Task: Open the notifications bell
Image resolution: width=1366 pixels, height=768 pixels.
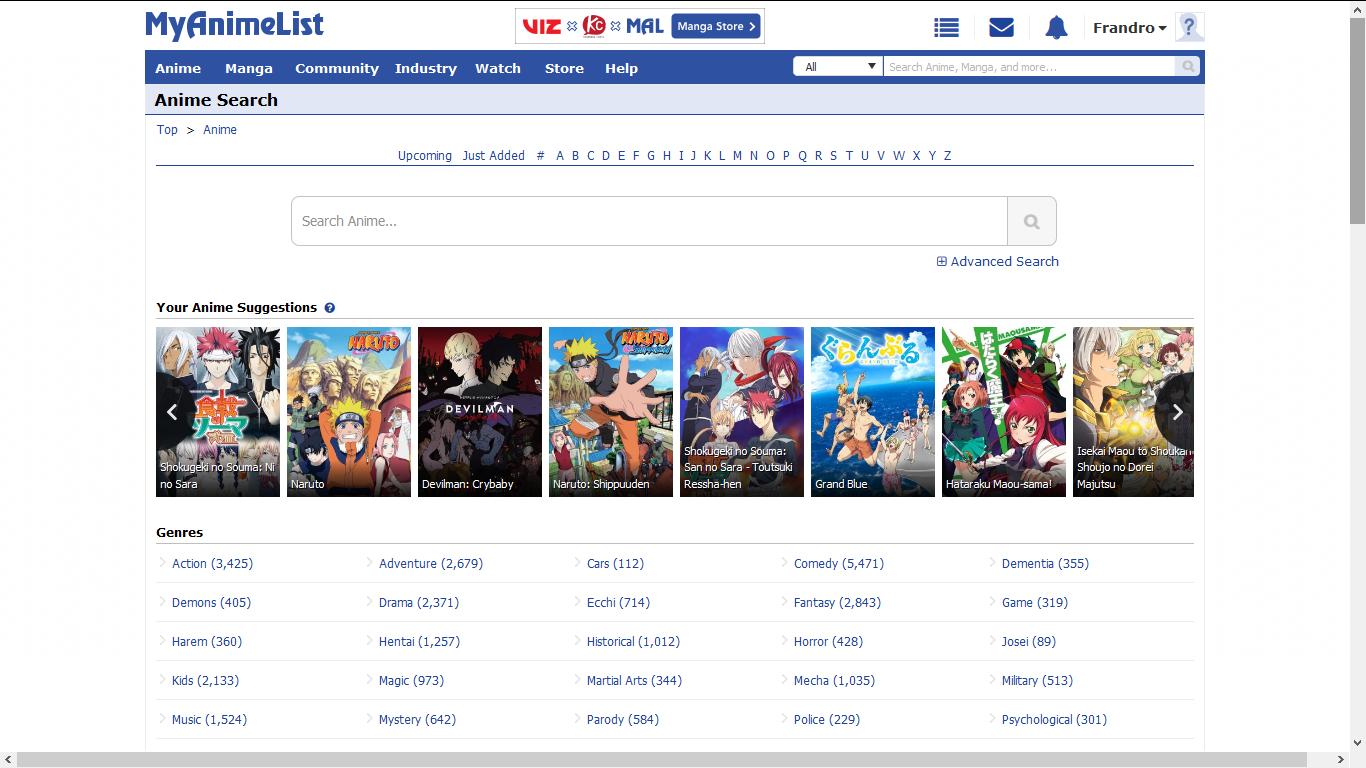Action: (1056, 28)
